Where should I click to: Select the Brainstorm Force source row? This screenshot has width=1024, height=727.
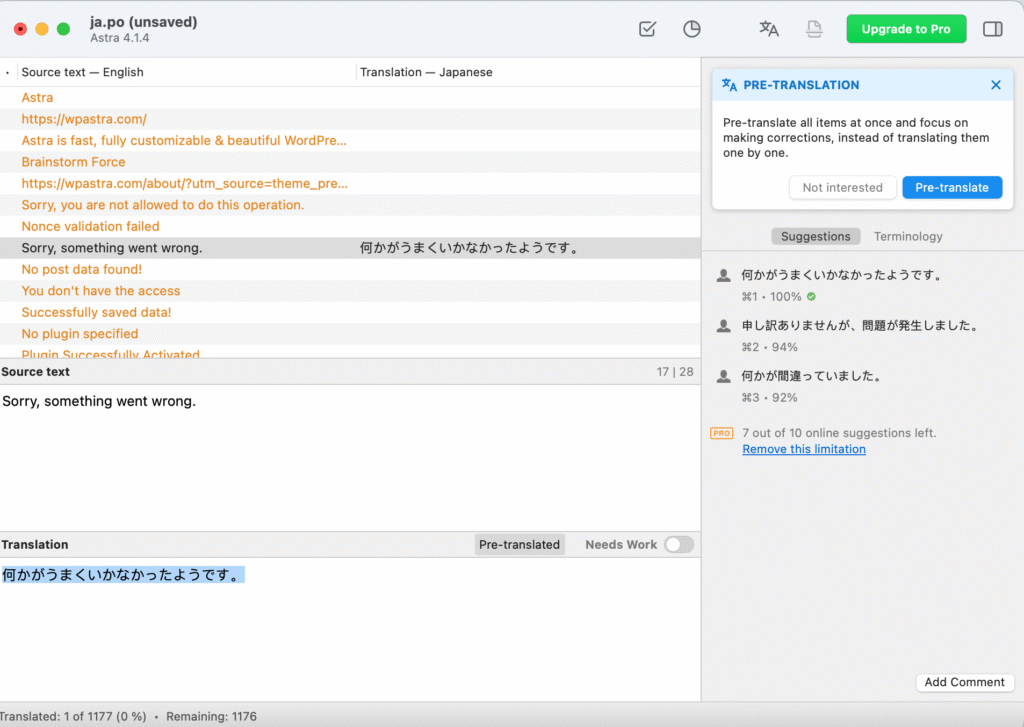73,161
